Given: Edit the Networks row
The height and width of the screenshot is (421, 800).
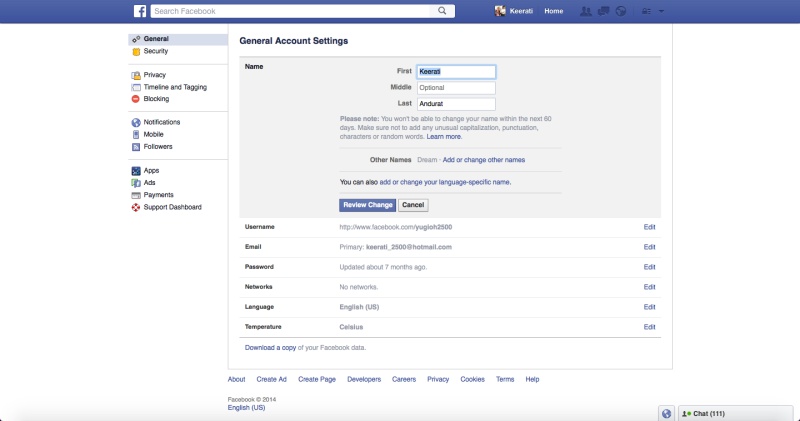Looking at the screenshot, I should point(649,287).
